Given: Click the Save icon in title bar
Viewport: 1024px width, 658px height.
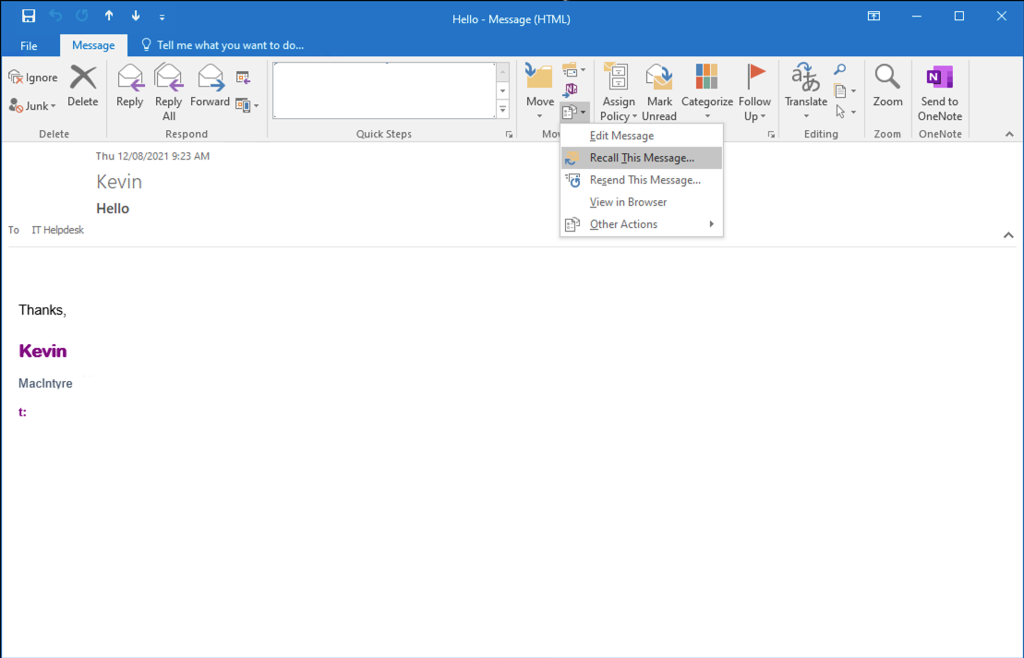Looking at the screenshot, I should pos(28,16).
